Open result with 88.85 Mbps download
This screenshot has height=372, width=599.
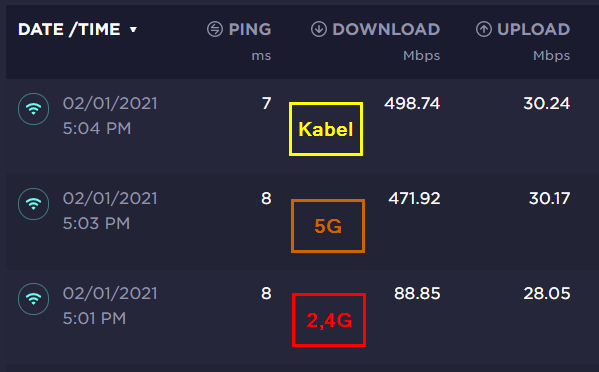click(x=417, y=293)
